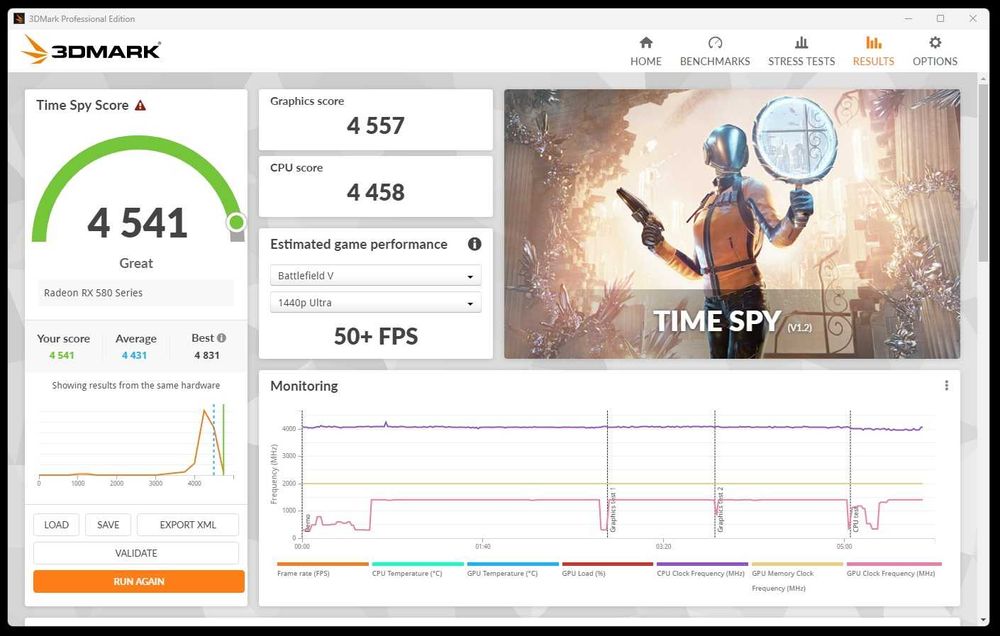Viewport: 1000px width, 636px height.
Task: Open the Battlefield V game dropdown
Action: (376, 276)
